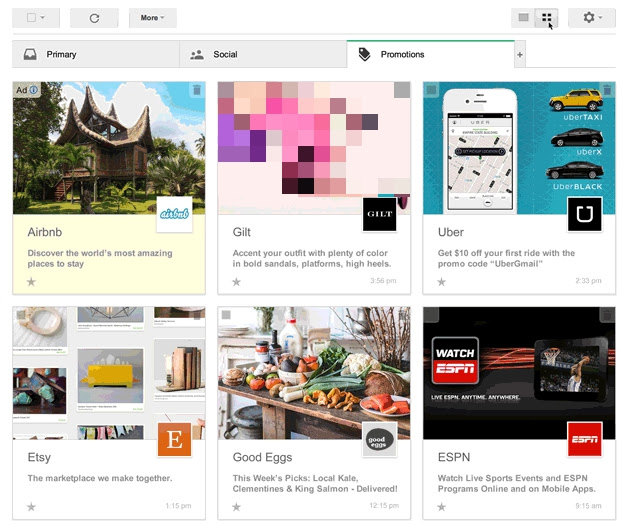The image size is (628, 524).
Task: Click the GILT logo badge
Action: pos(380,214)
